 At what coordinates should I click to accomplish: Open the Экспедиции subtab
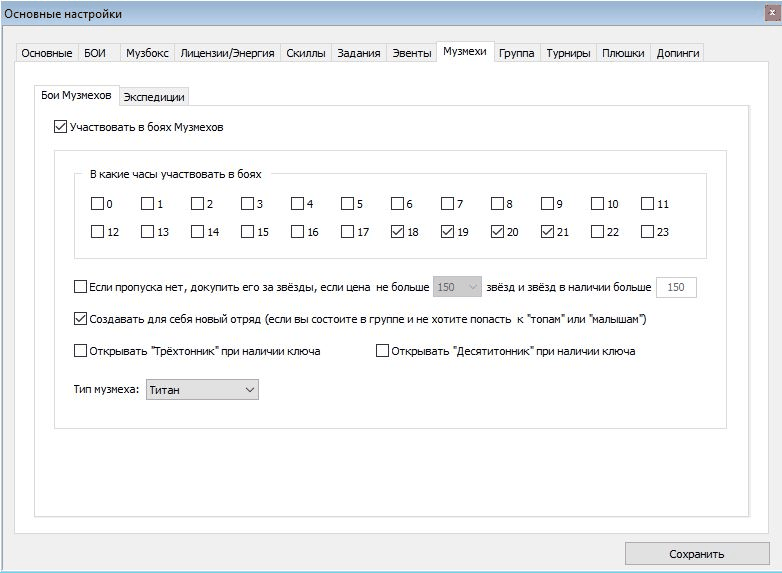point(154,97)
